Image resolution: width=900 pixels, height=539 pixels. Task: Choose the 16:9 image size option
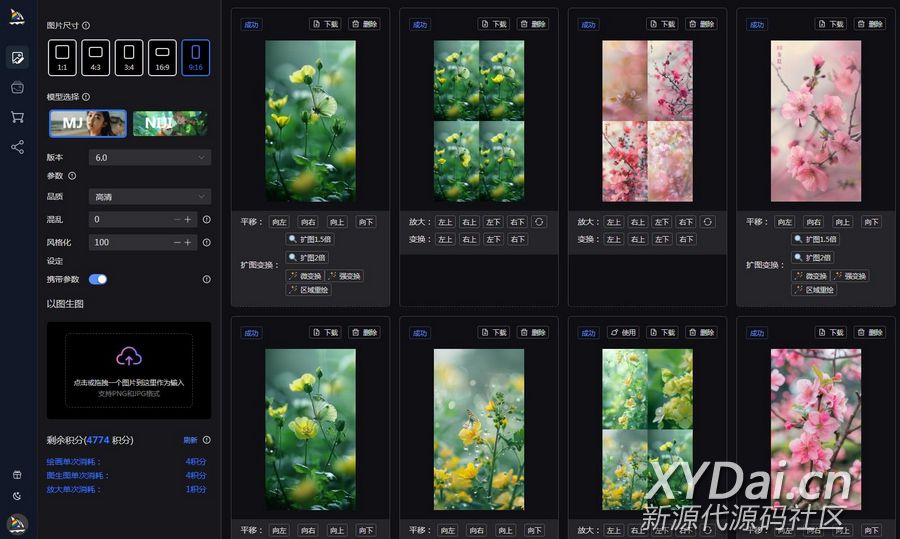point(162,57)
